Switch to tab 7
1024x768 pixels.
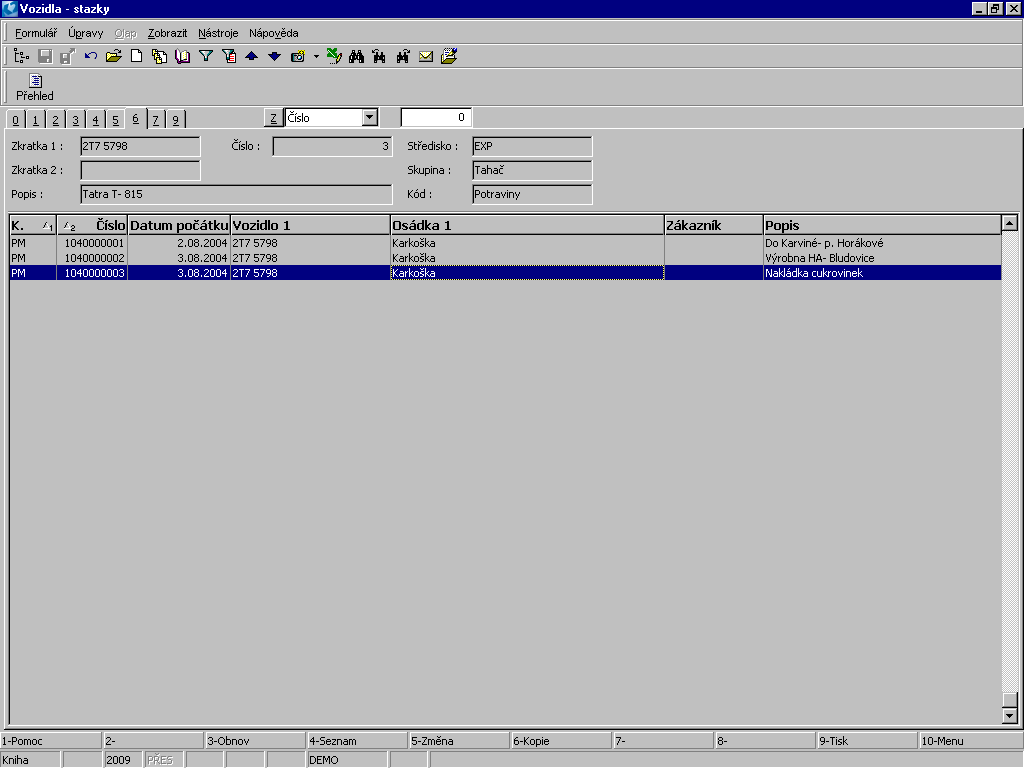(x=155, y=120)
